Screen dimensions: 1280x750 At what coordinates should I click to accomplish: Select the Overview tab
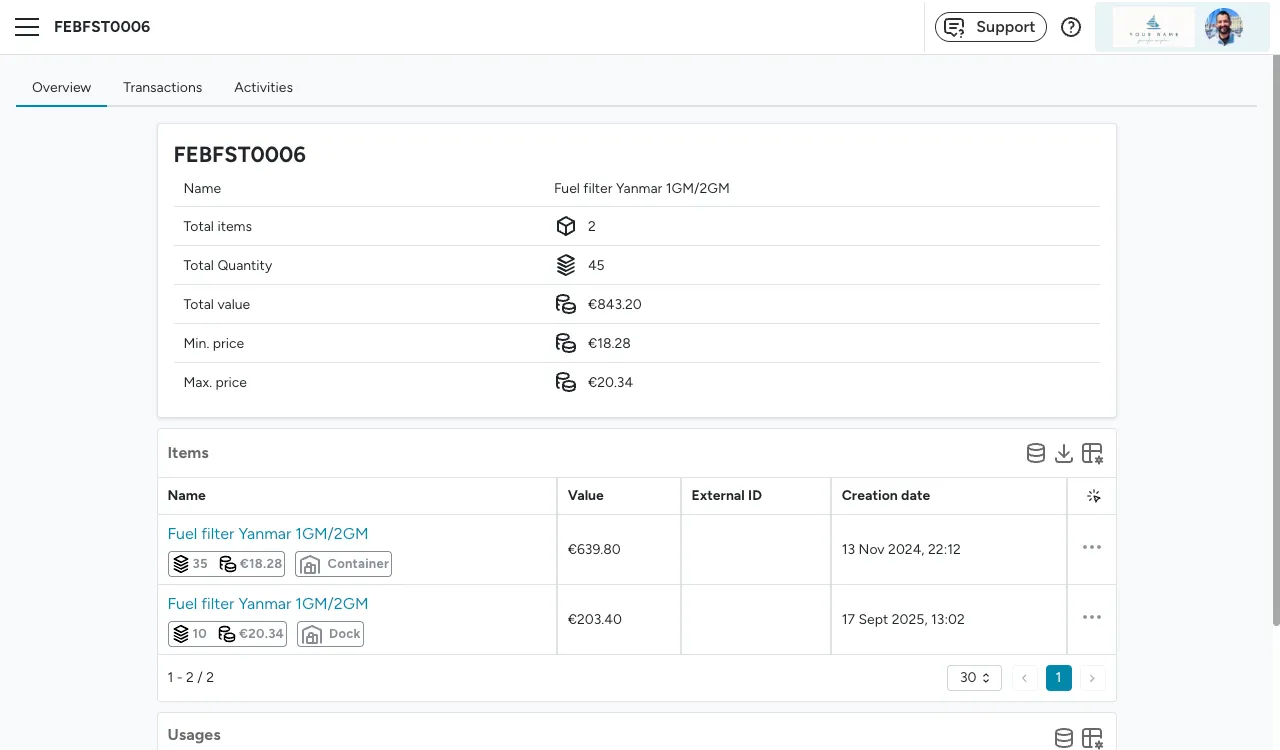click(61, 87)
